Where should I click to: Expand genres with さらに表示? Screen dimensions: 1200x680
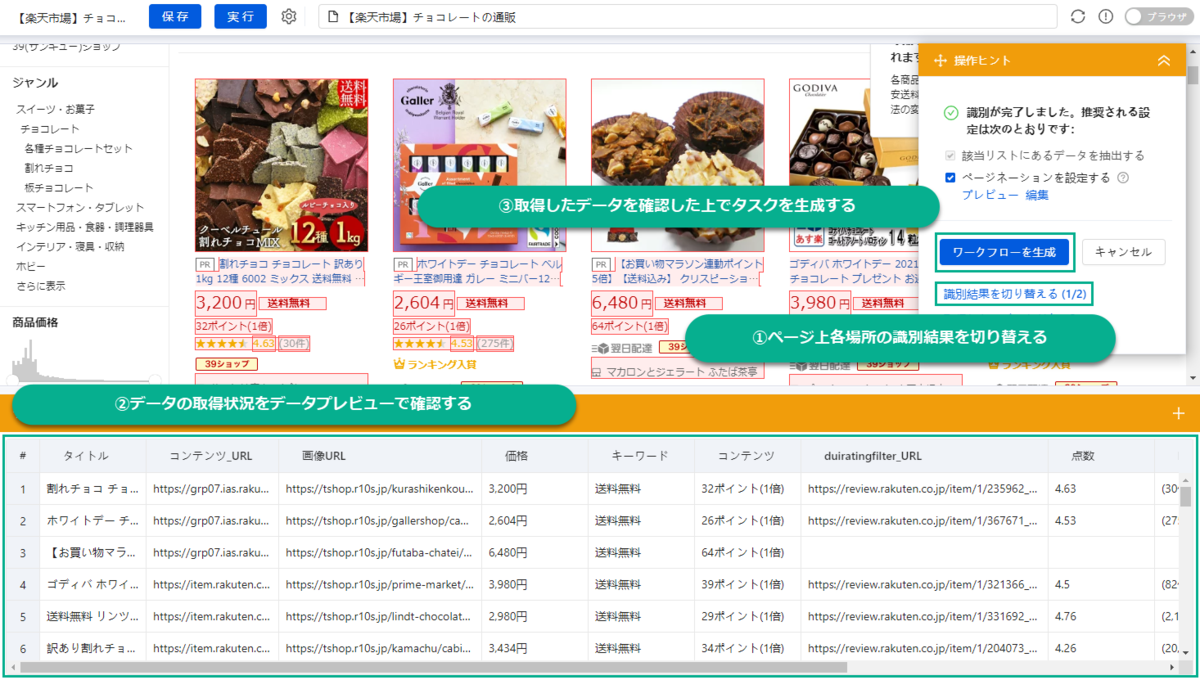coord(40,286)
